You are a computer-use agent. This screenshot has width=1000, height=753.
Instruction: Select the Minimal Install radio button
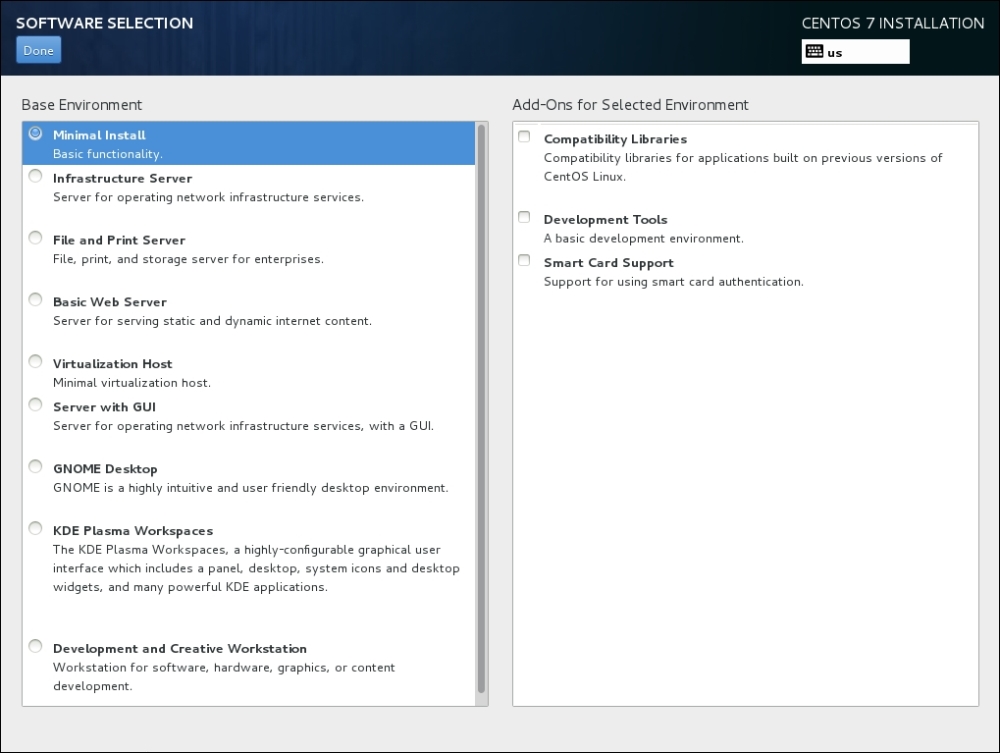point(36,133)
